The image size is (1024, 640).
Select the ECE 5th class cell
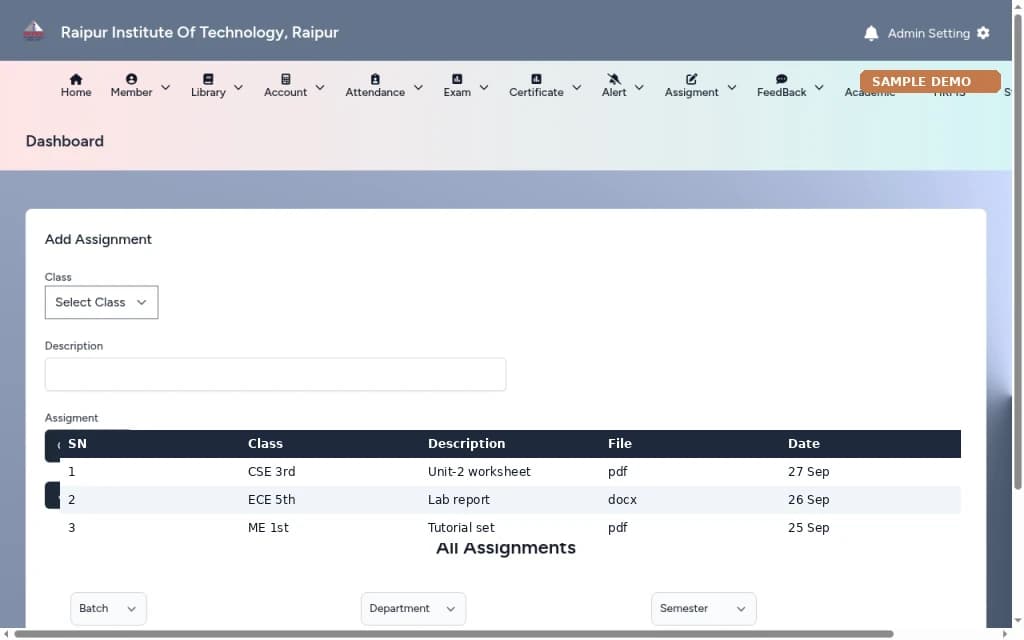coord(271,500)
